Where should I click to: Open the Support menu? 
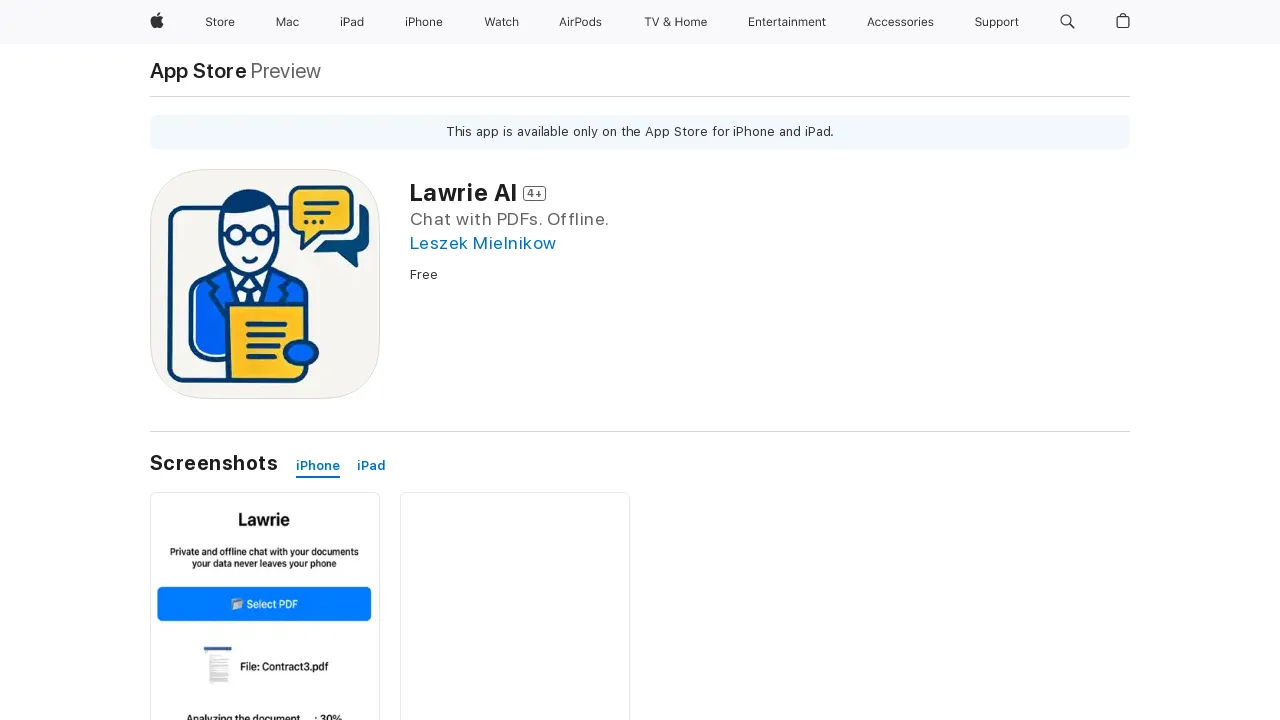coord(997,22)
